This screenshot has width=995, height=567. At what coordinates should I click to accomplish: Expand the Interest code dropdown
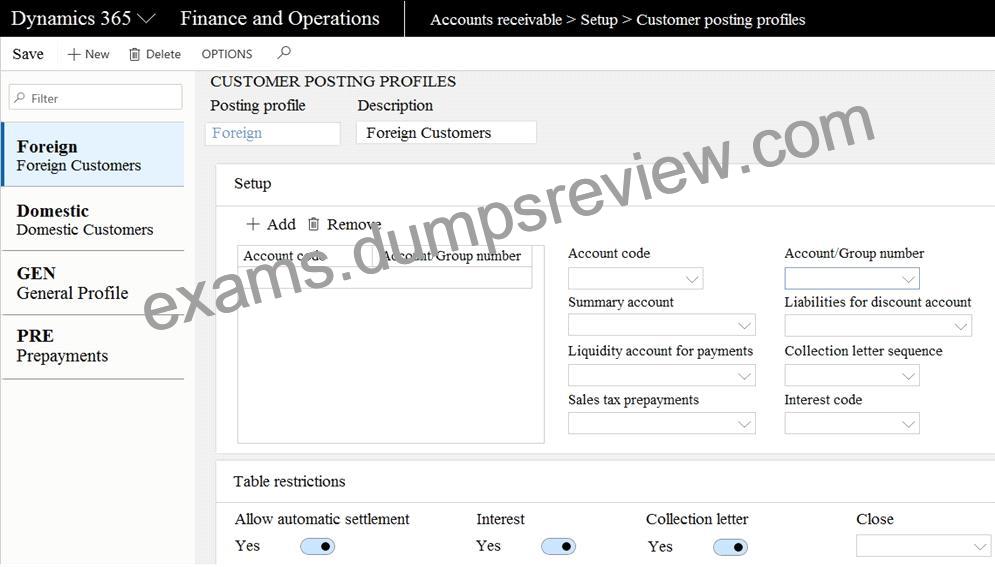tap(908, 424)
